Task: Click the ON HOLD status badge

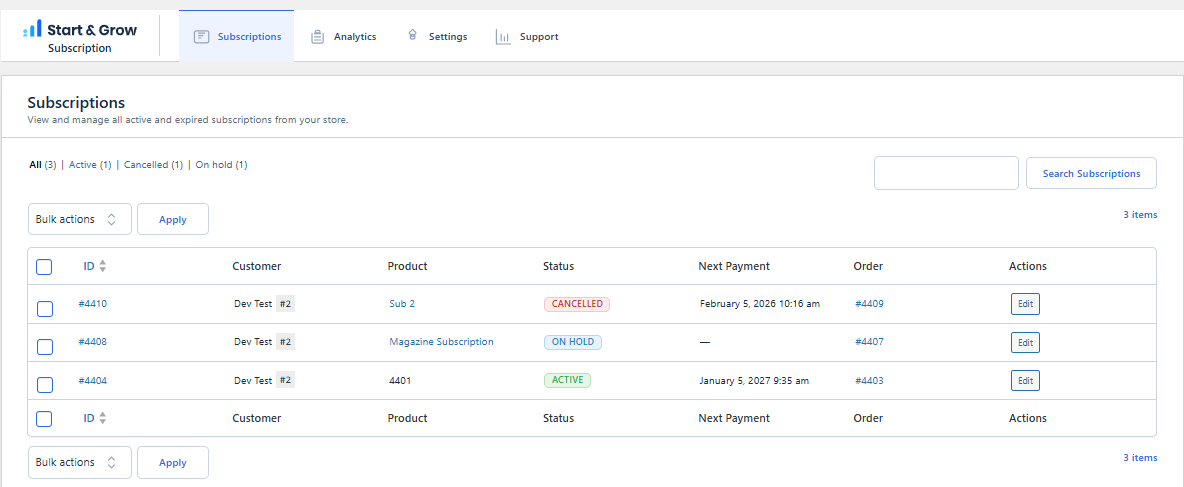Action: pos(572,342)
